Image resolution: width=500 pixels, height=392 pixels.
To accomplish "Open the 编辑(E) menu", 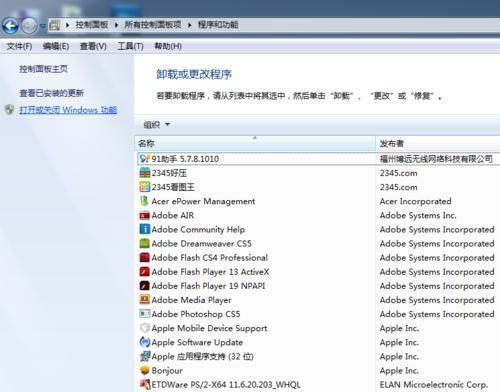I will (56, 46).
